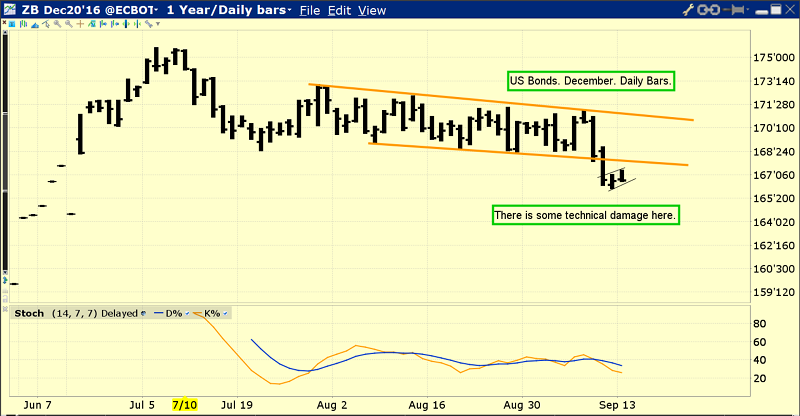Select the bar chart type toolbar icon

pyautogui.click(x=23, y=24)
